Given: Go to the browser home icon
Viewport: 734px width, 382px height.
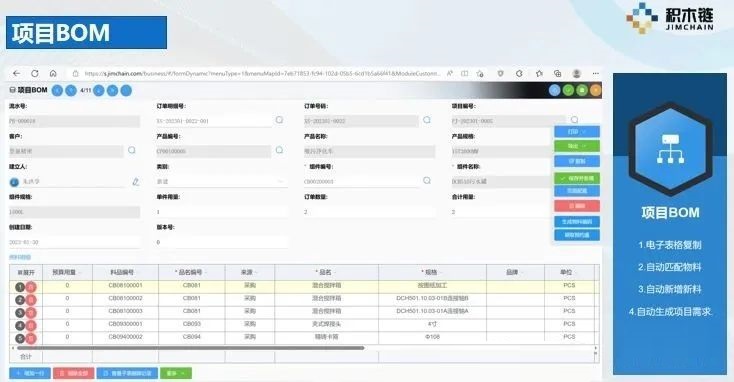Looking at the screenshot, I should click(x=53, y=73).
